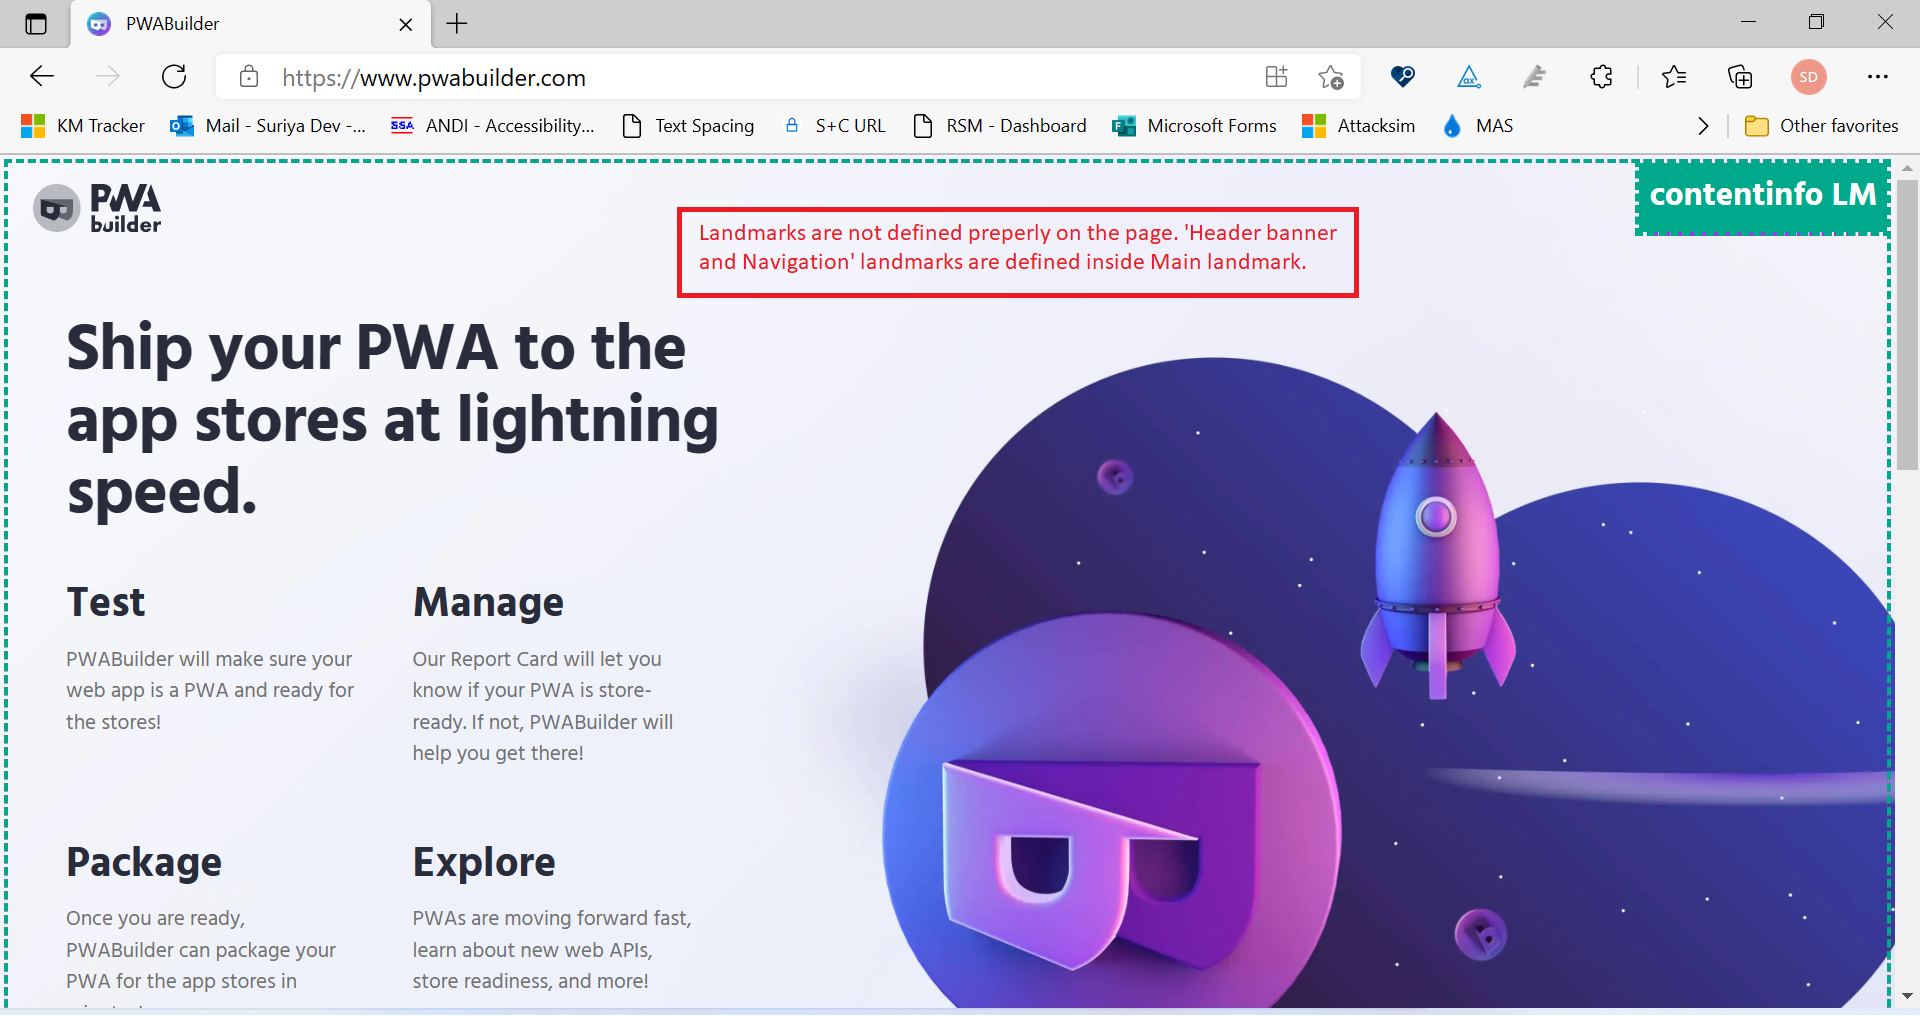Screen dimensions: 1920x1016
Task: Open the RSM - Dashboard favorite
Action: click(998, 126)
